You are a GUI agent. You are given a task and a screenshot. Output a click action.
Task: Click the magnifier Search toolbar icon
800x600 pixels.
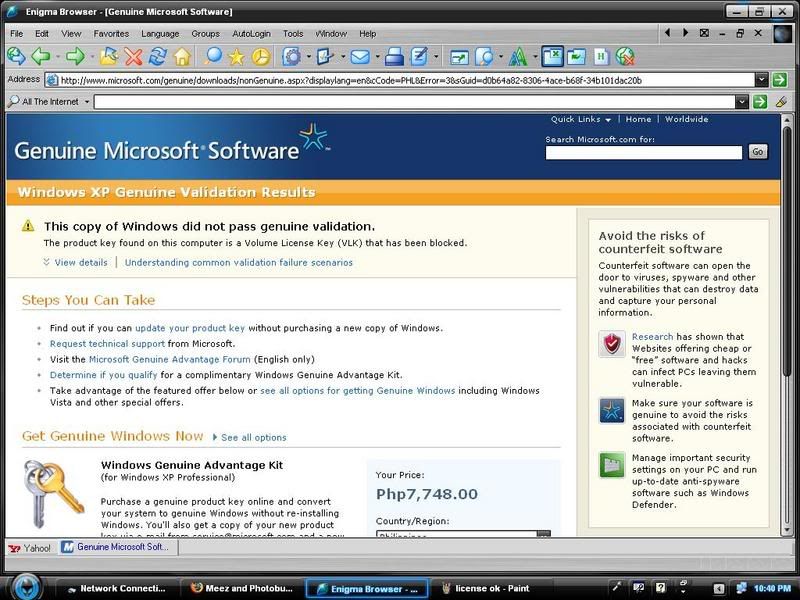pyautogui.click(x=213, y=57)
